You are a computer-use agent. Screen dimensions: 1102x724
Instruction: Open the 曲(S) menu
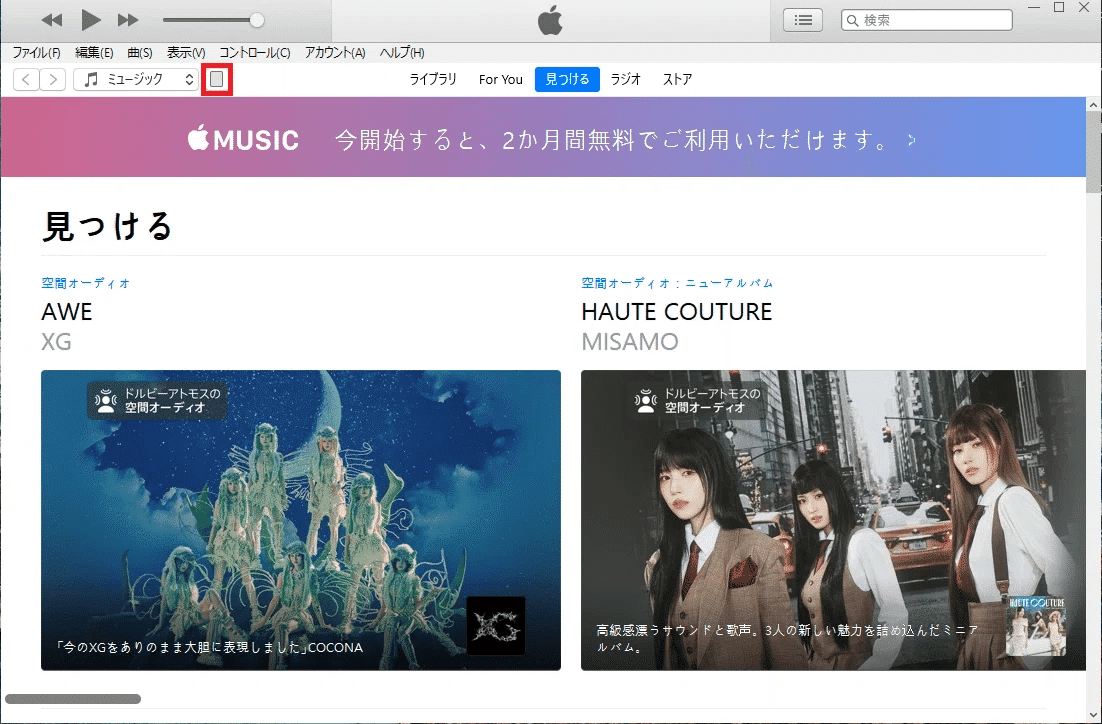[140, 53]
